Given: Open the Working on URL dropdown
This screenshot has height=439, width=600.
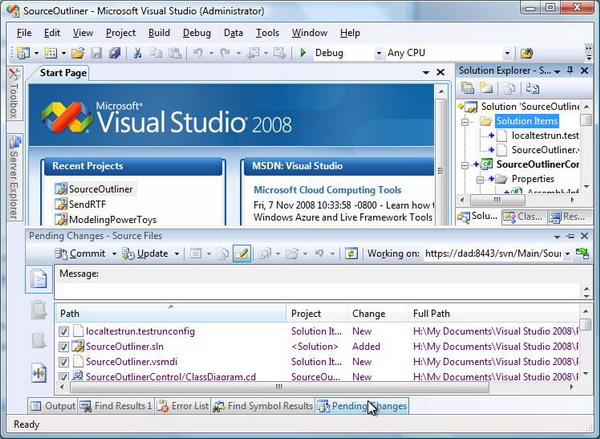Looking at the screenshot, I should pos(567,254).
